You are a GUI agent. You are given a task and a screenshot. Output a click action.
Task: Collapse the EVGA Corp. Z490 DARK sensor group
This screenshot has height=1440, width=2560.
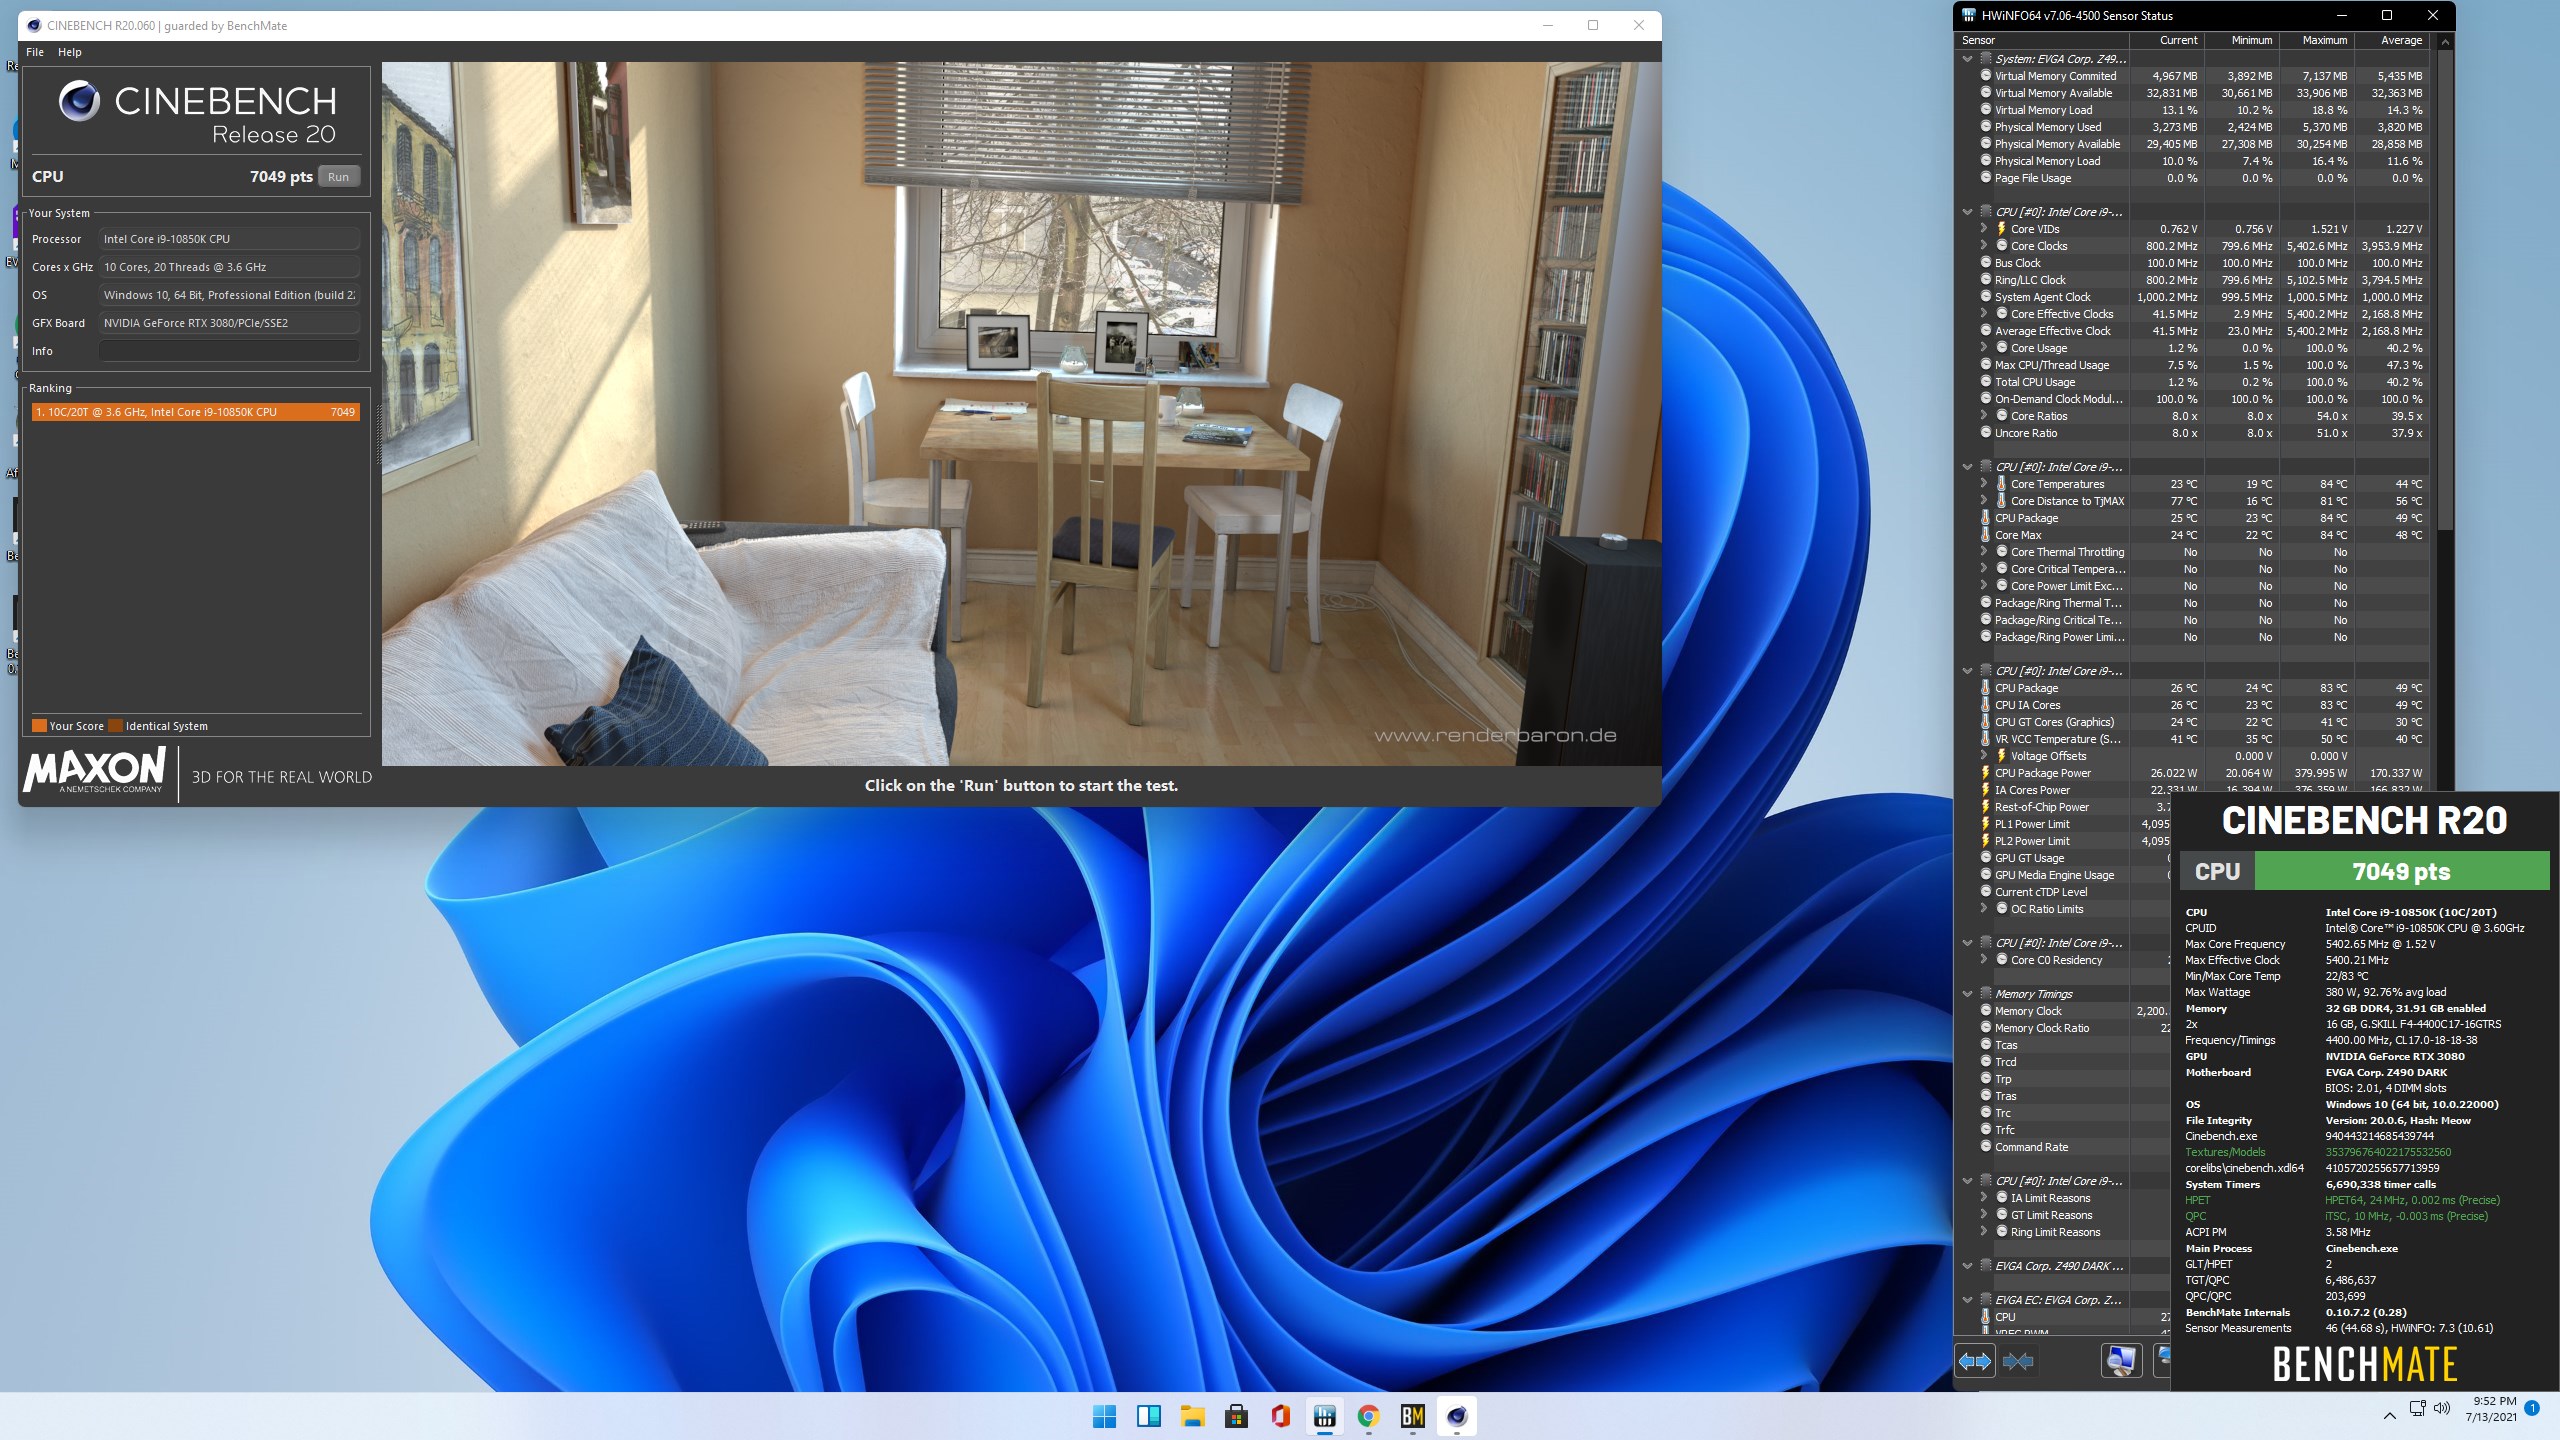tap(1968, 1266)
